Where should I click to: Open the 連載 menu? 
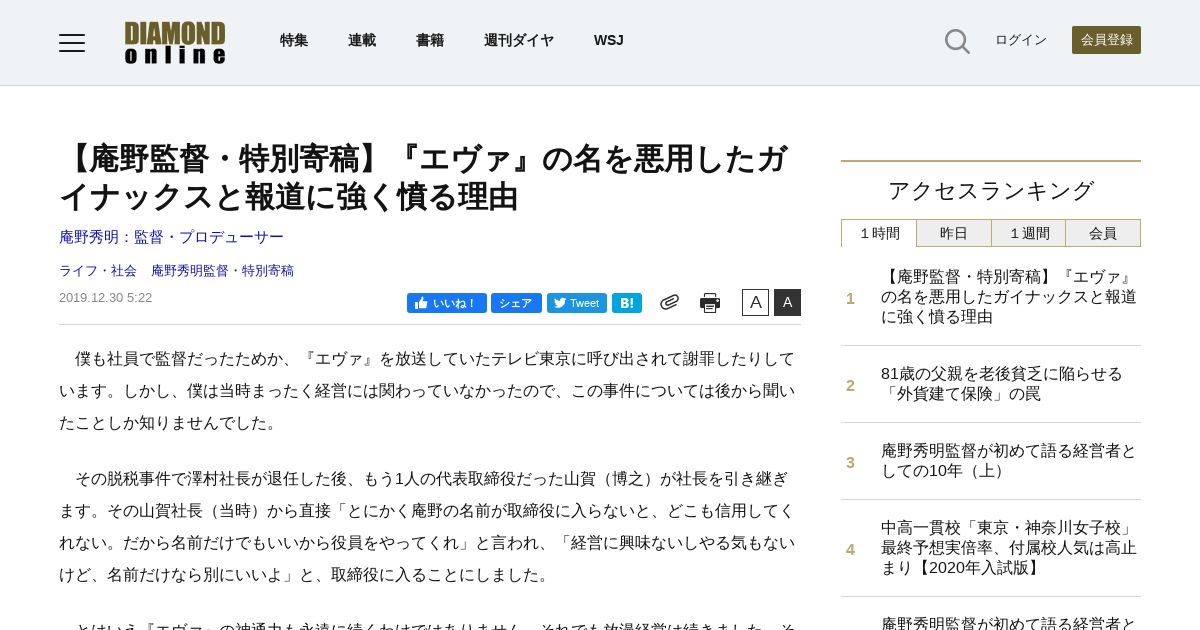362,40
